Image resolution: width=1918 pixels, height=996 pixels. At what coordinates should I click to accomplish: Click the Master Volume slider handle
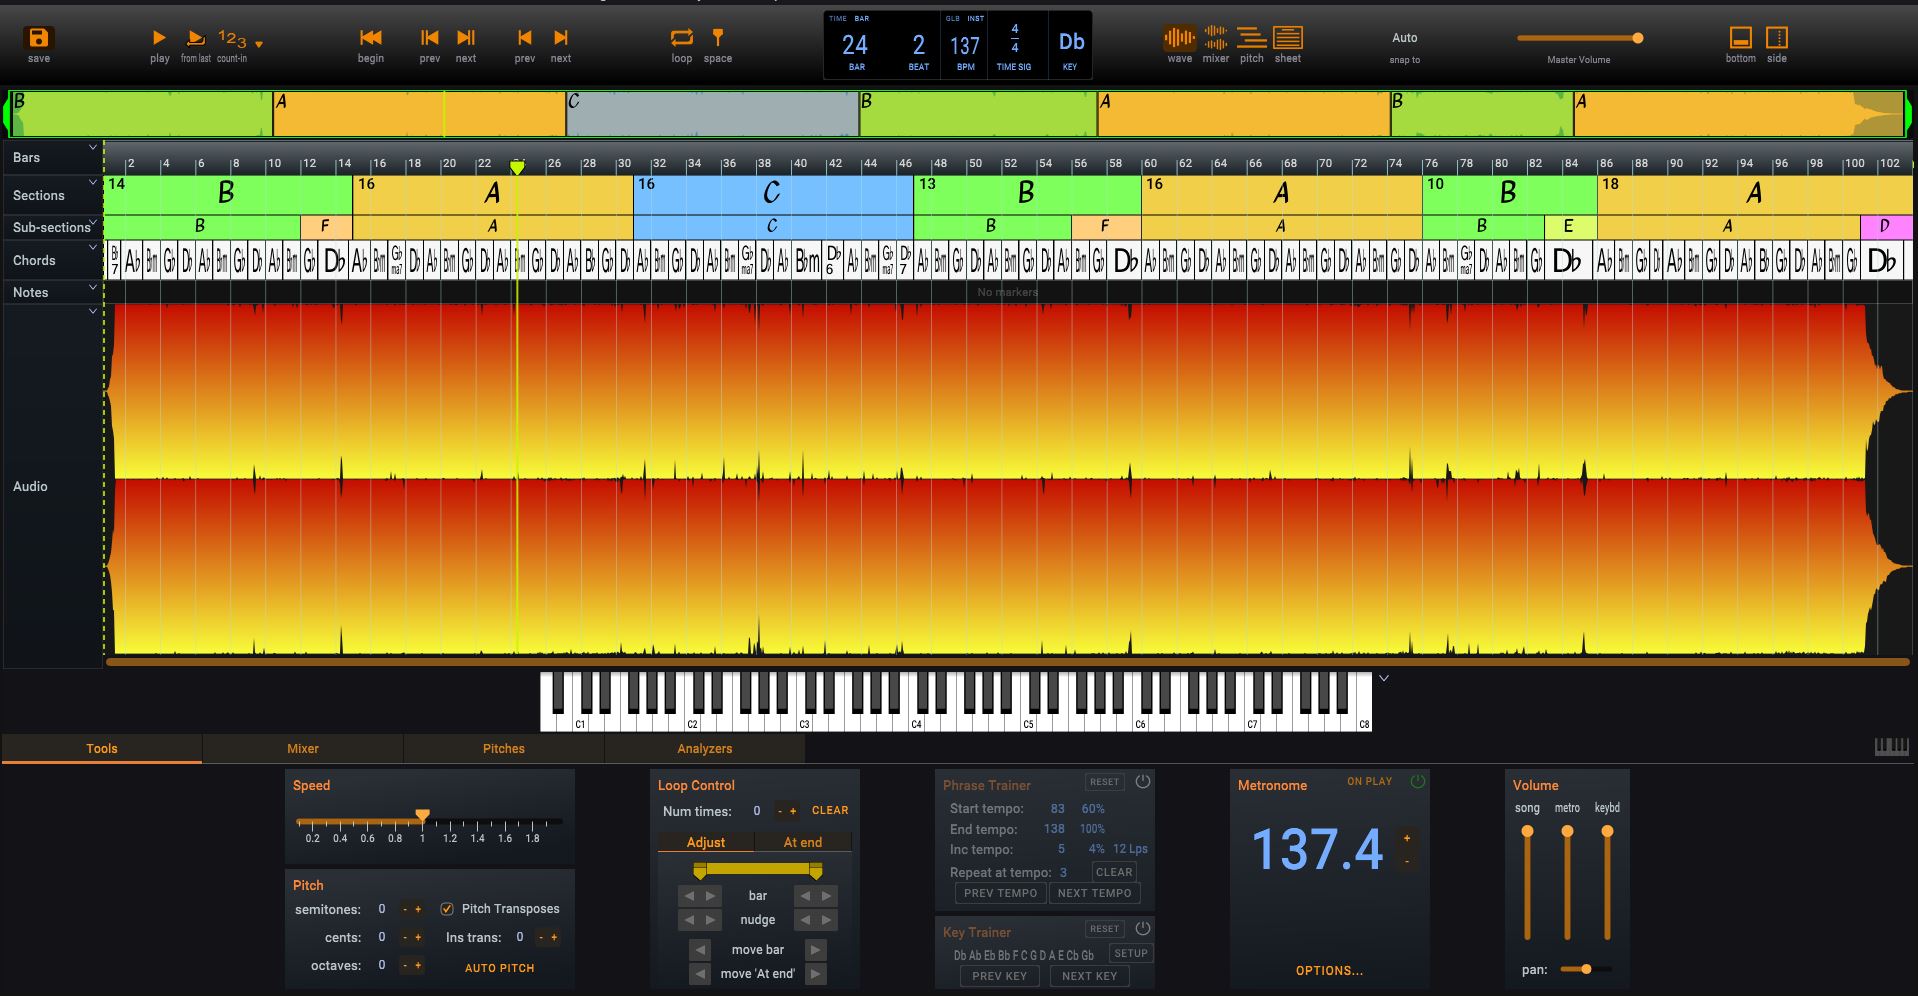pos(1637,38)
